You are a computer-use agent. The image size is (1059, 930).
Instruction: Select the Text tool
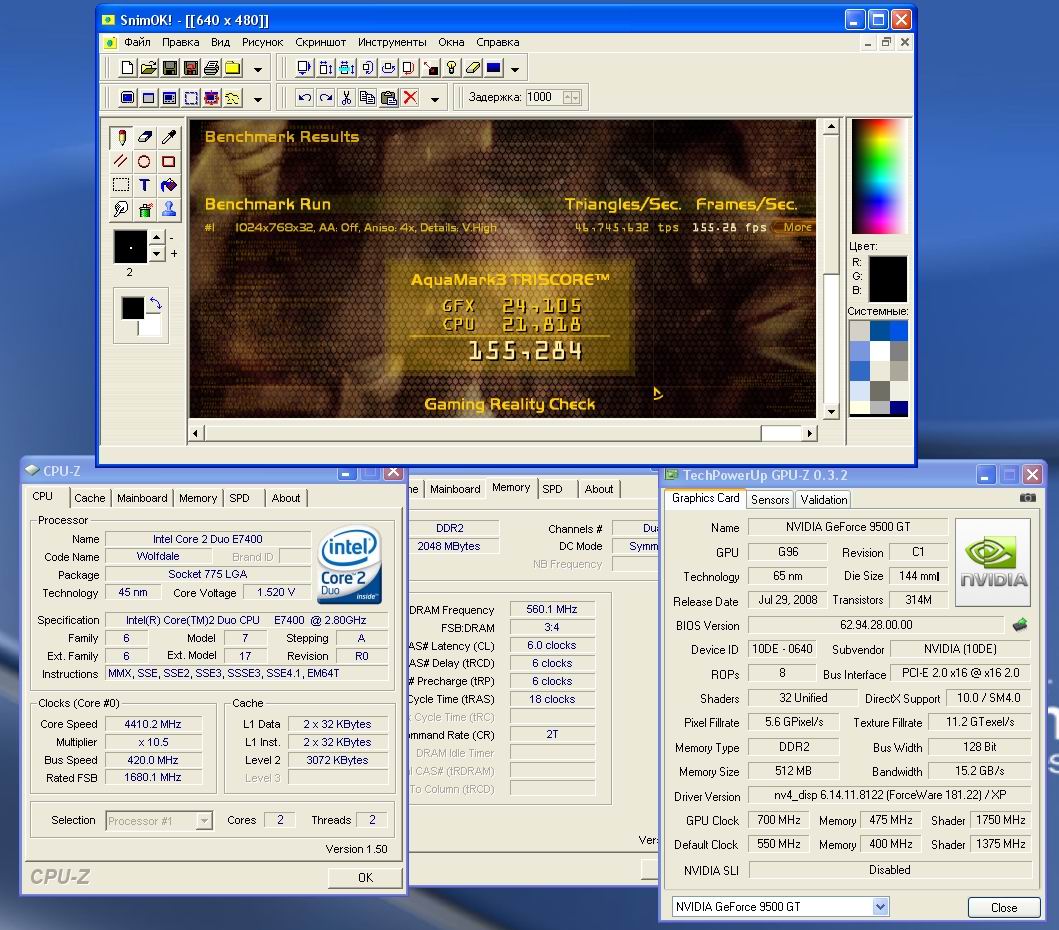(x=145, y=185)
